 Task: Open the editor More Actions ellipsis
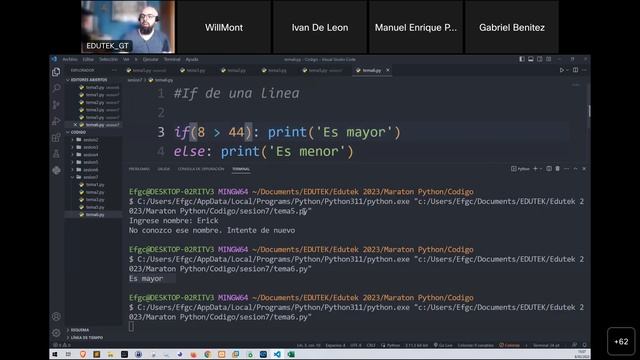tap(584, 70)
